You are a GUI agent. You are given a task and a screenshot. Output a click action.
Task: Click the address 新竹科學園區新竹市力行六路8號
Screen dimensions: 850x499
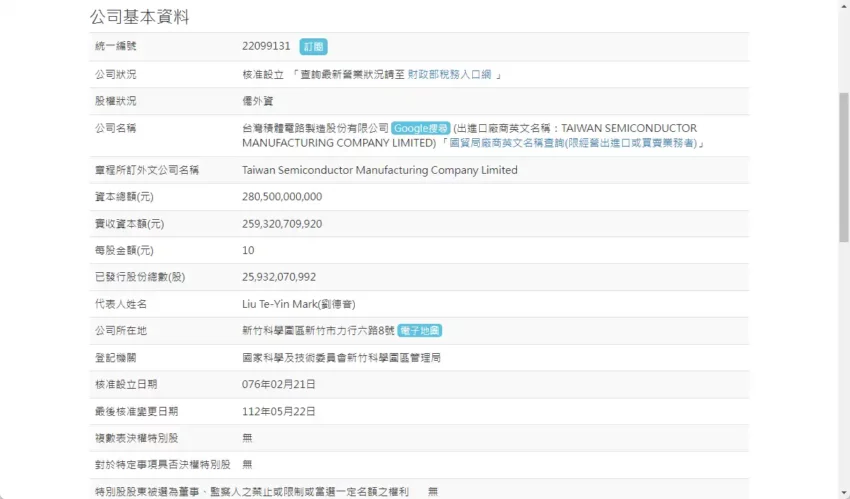pos(318,330)
